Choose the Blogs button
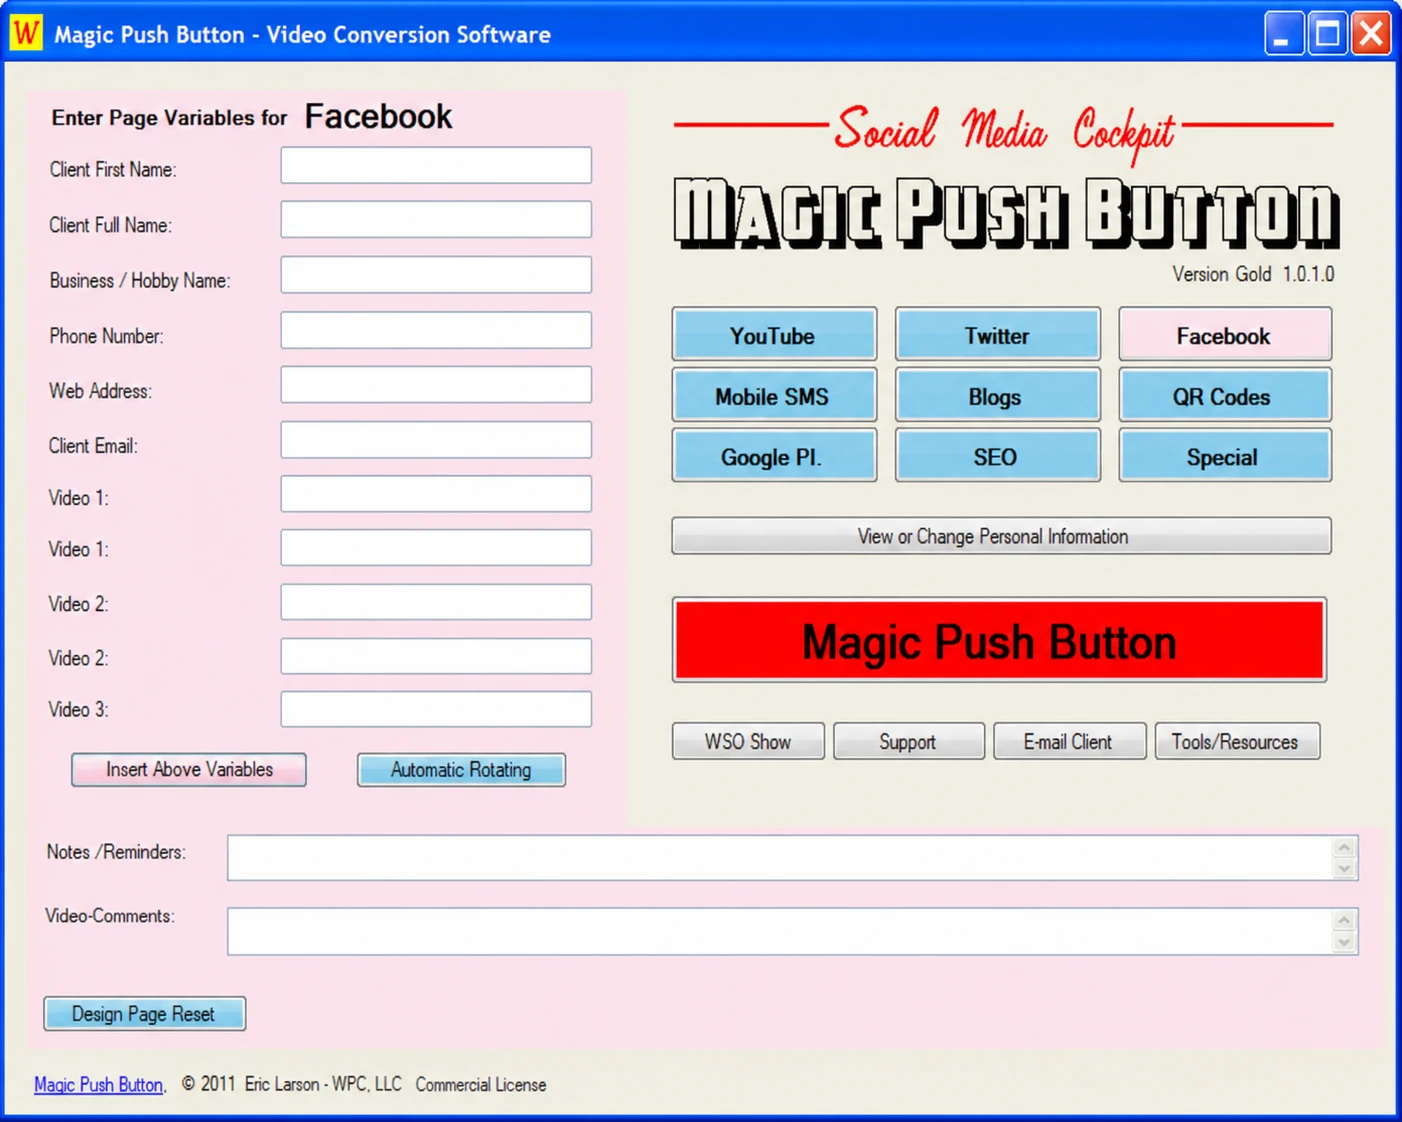Screen dimensions: 1402x1122 (997, 395)
